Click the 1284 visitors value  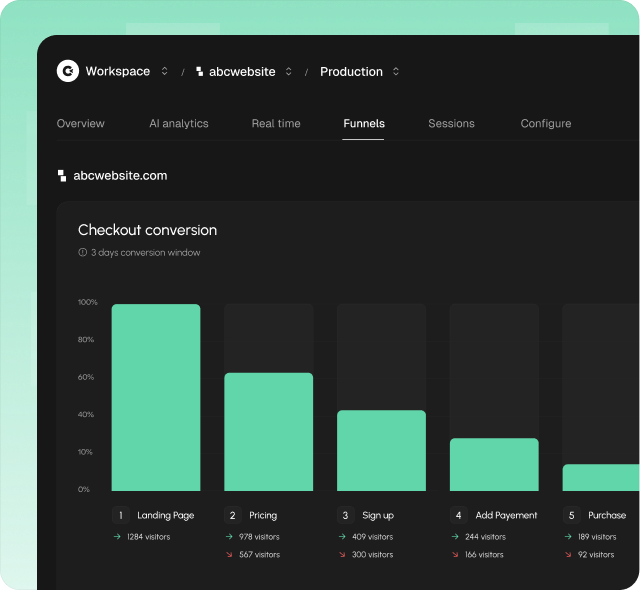coord(149,537)
